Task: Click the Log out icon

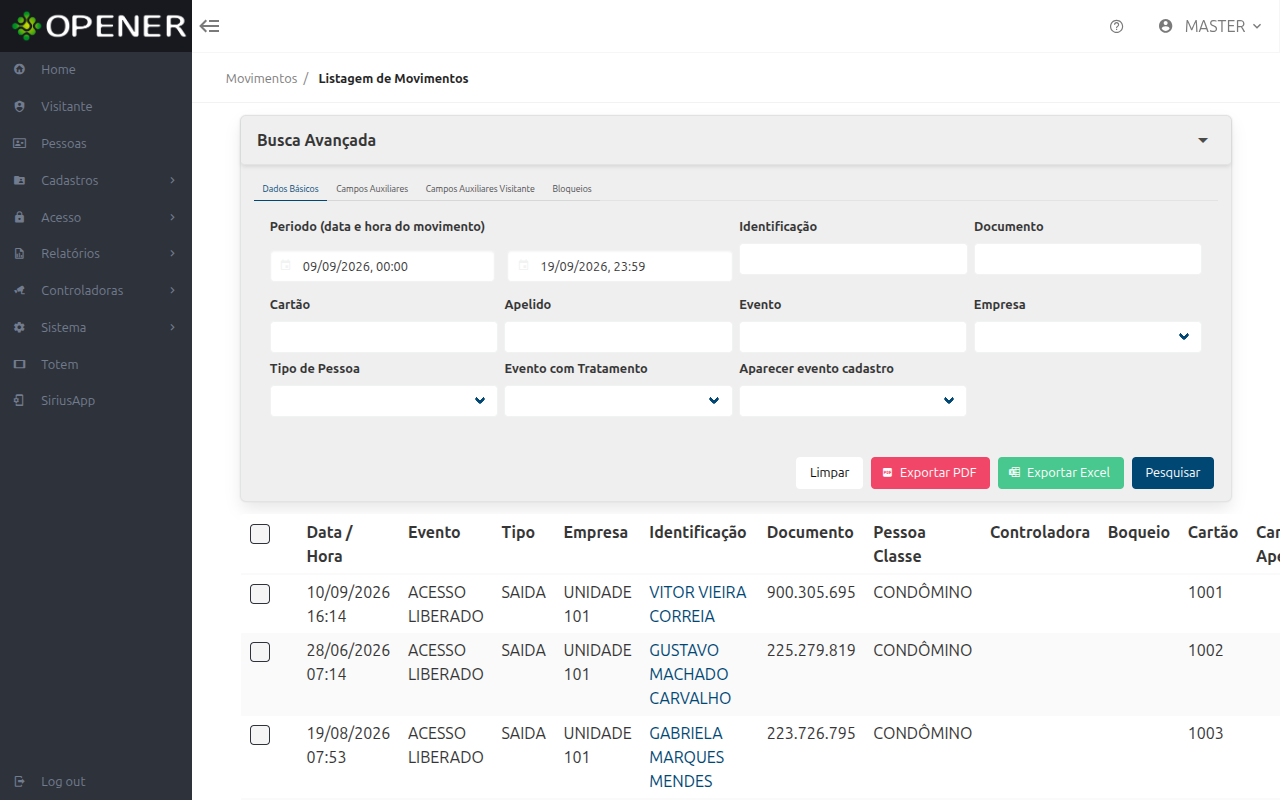Action: coord(19,781)
